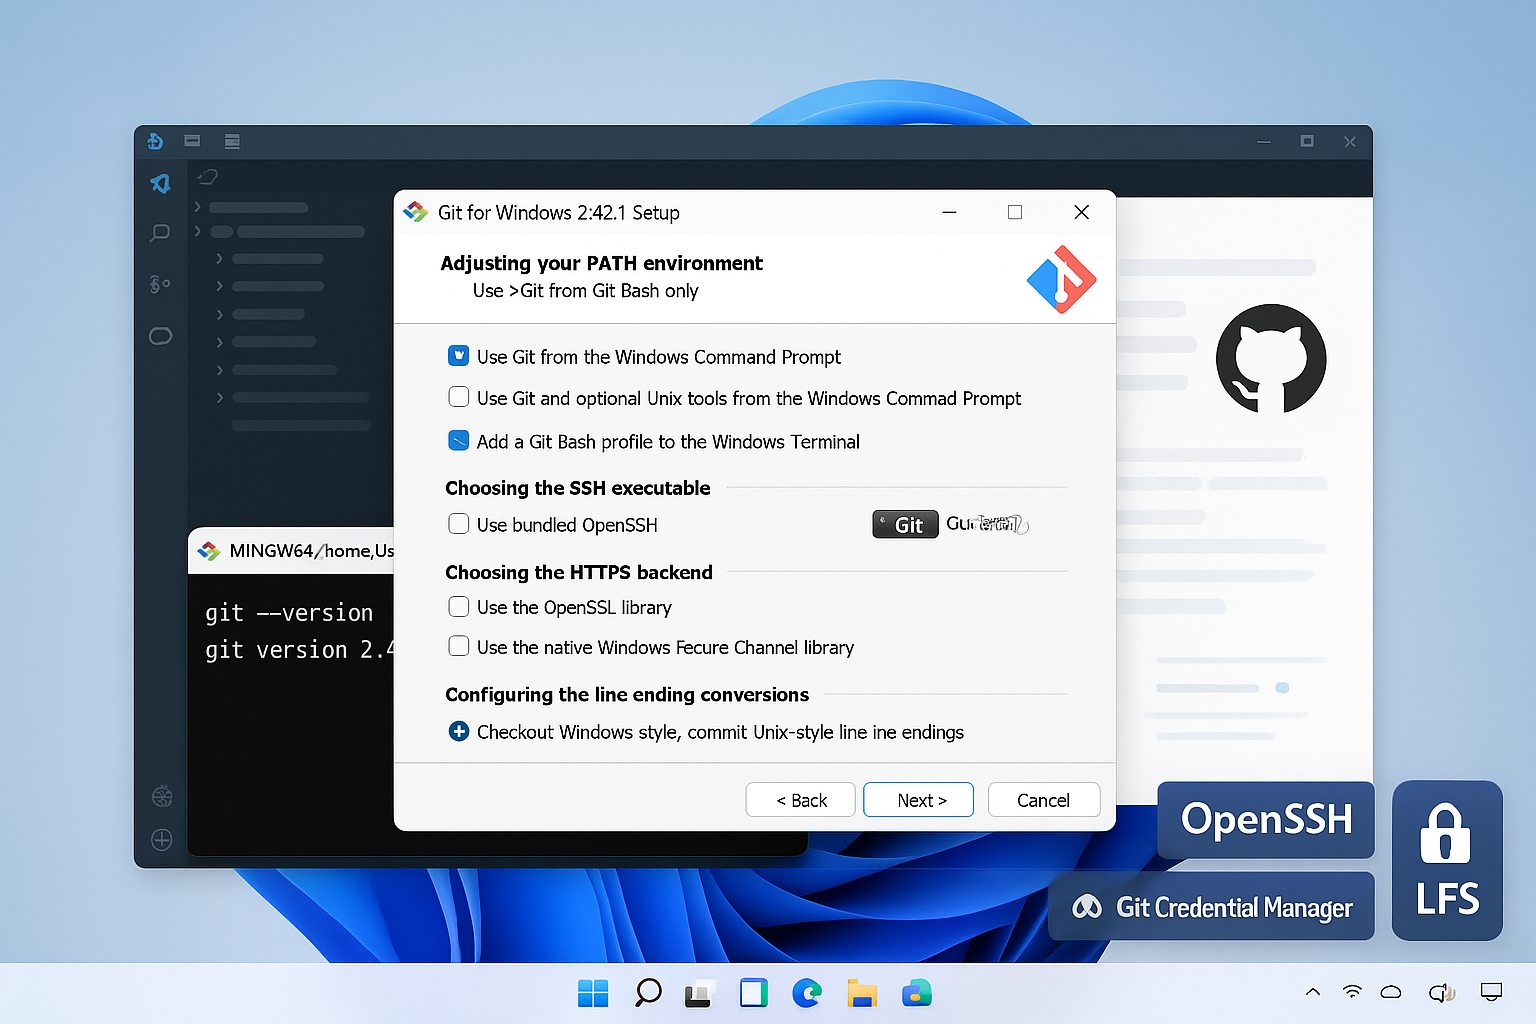Toggle the panel layout icon in editor title bar

[x=192, y=141]
